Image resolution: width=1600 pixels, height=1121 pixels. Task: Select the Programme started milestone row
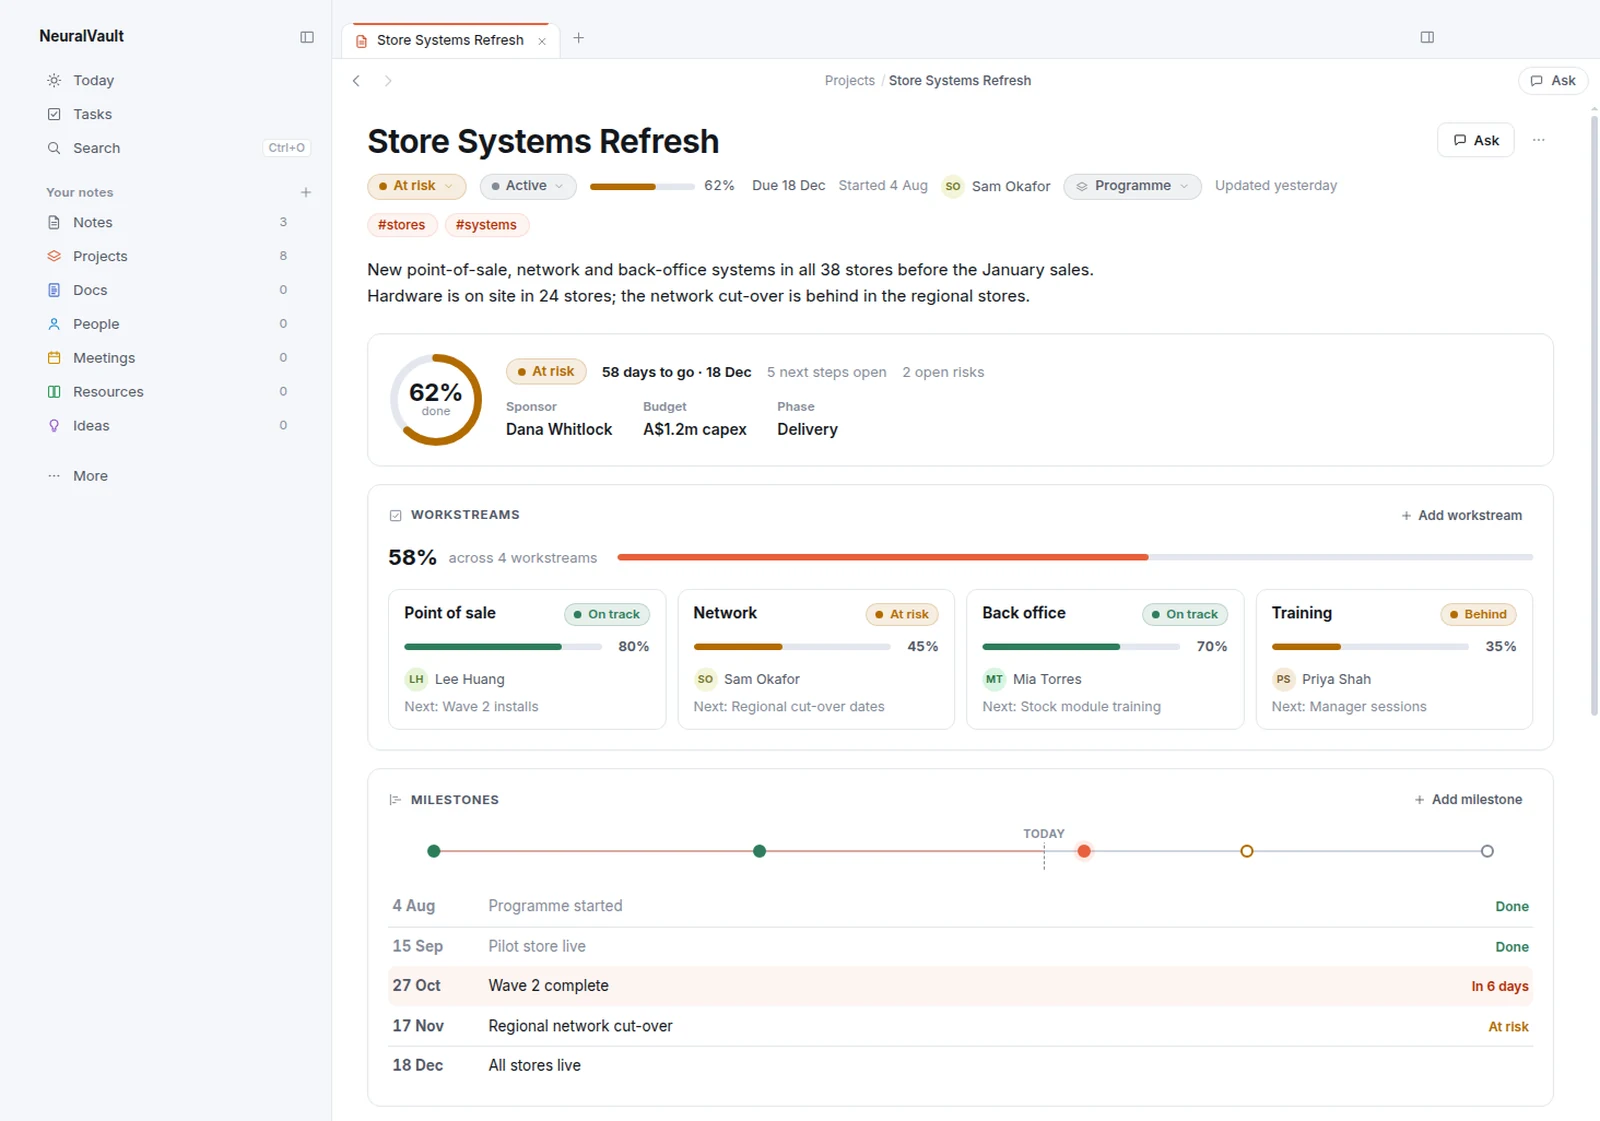click(x=960, y=906)
